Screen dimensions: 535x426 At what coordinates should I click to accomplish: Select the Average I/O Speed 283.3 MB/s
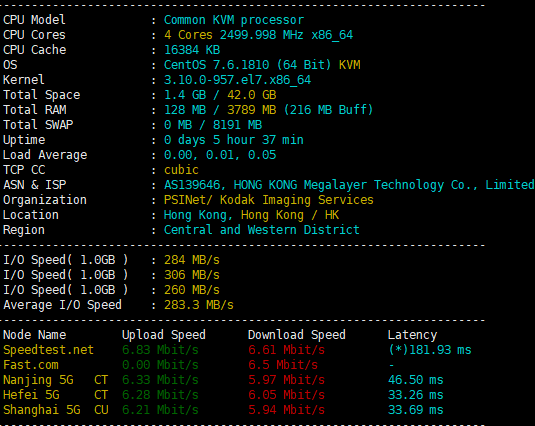tap(199, 305)
